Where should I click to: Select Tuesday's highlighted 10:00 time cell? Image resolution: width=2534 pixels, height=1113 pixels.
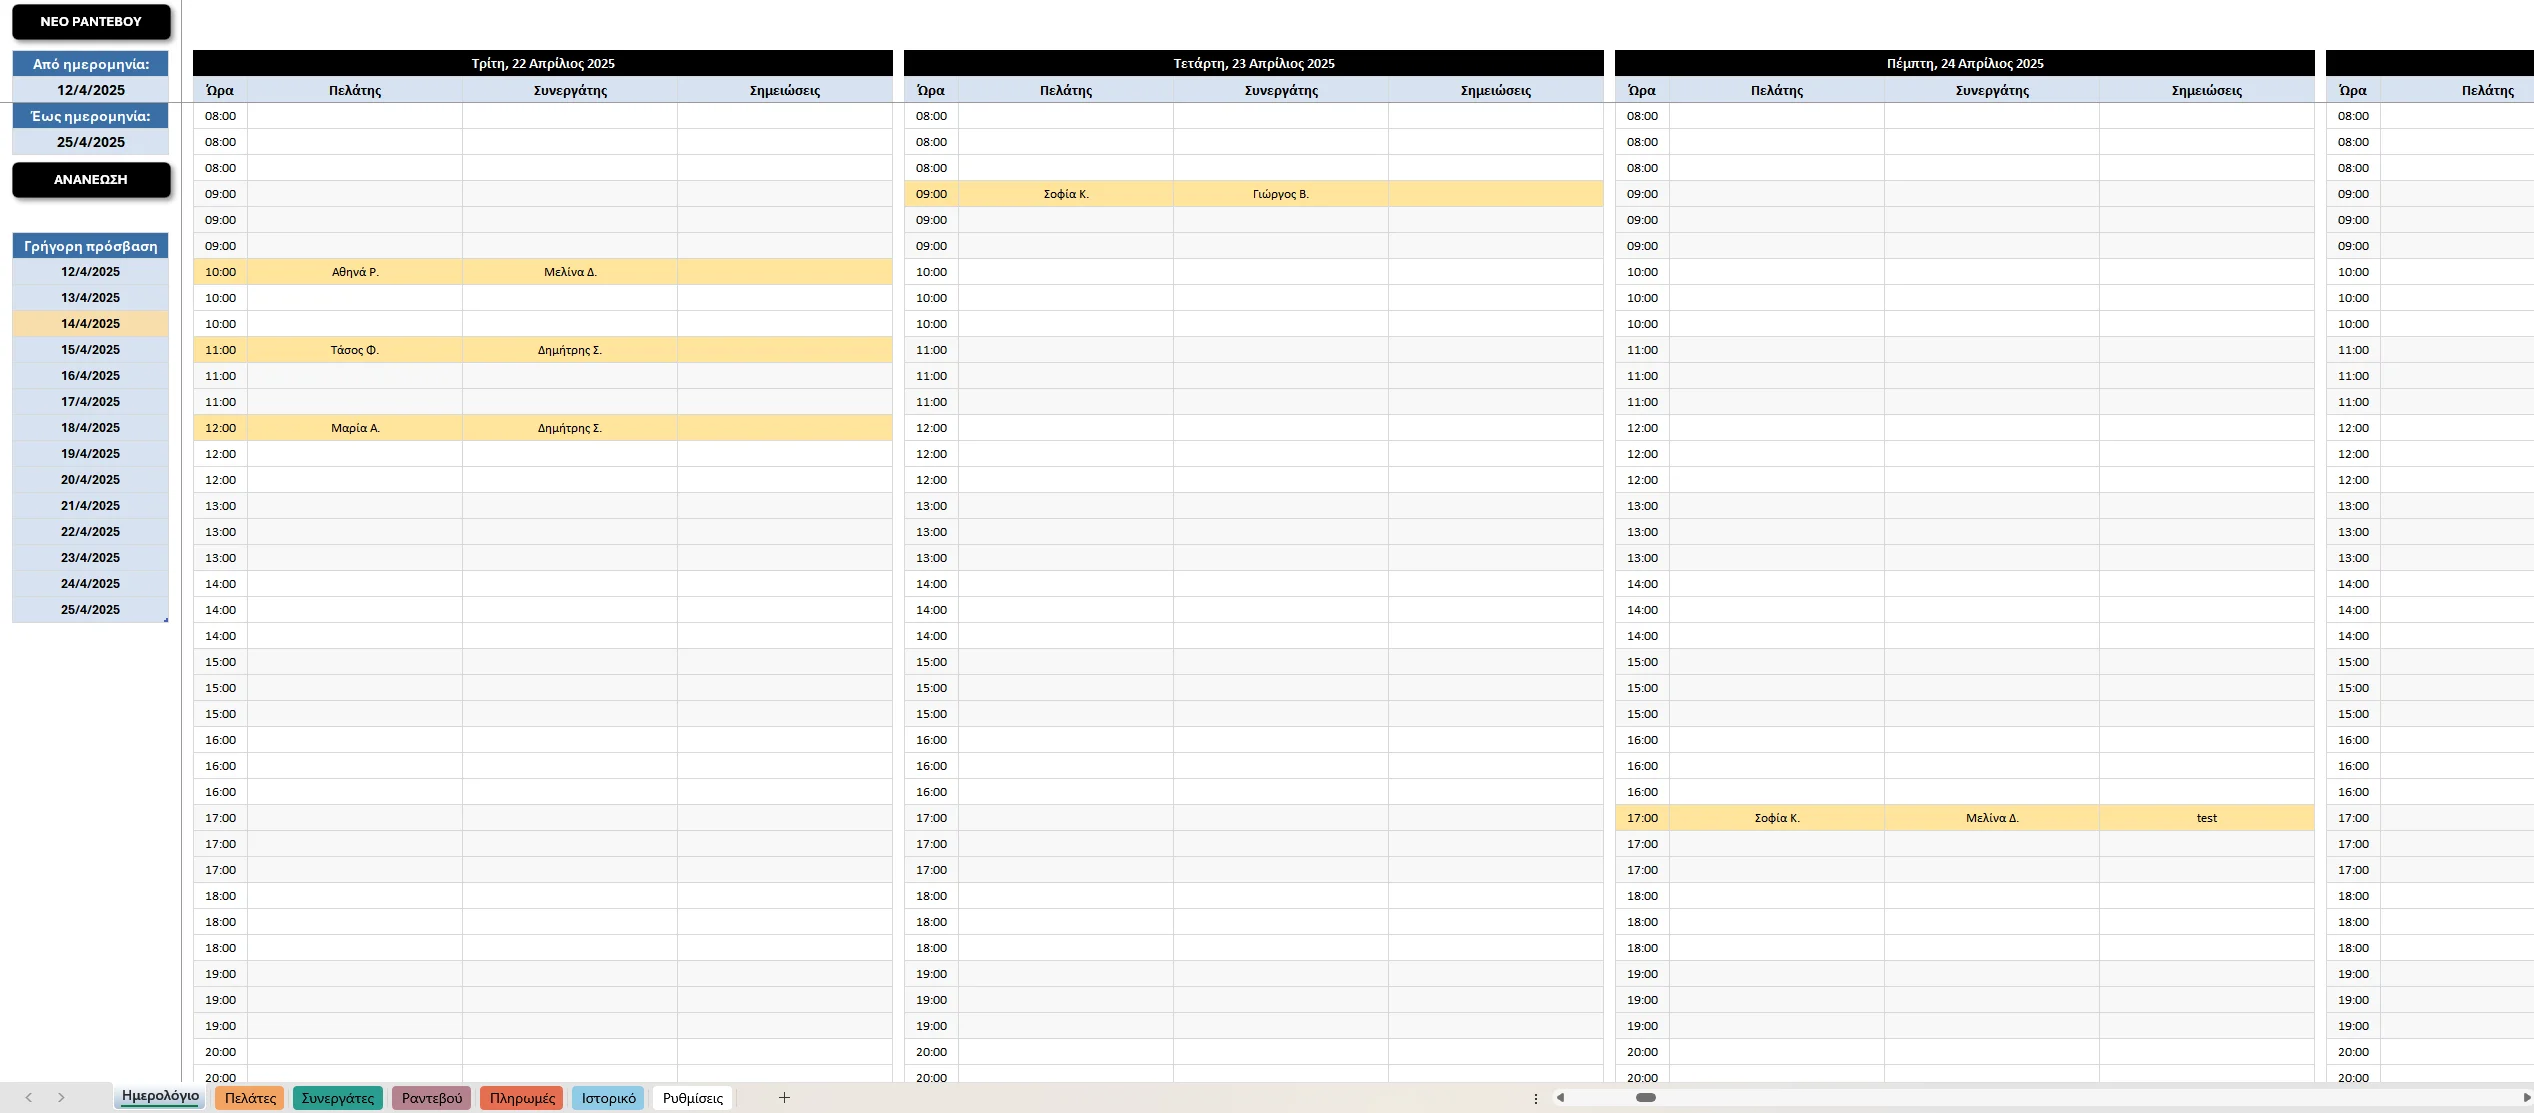220,272
